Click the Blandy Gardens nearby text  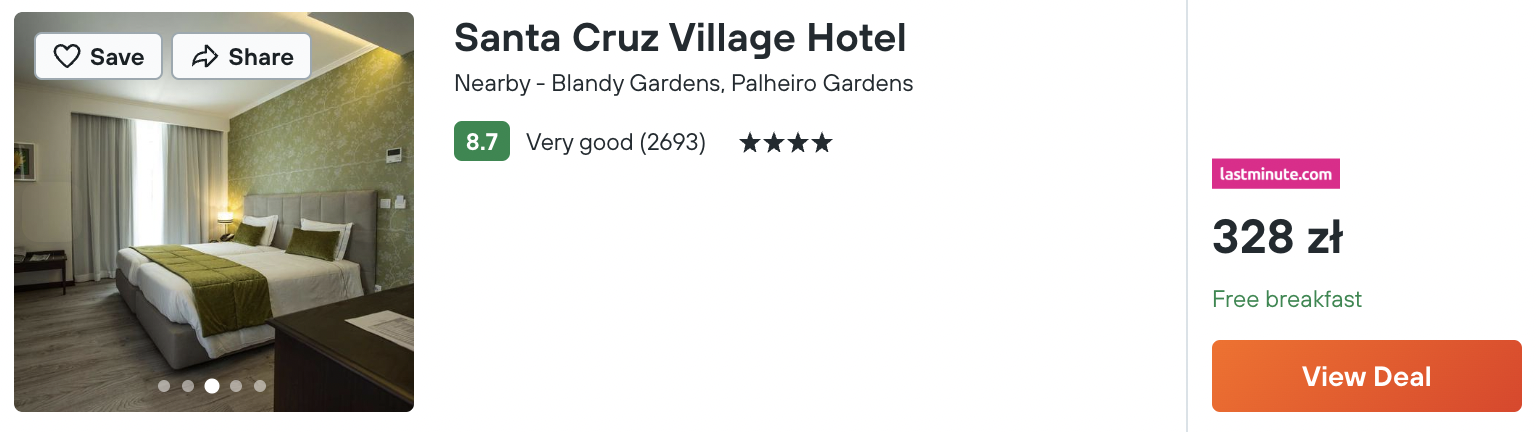click(635, 84)
